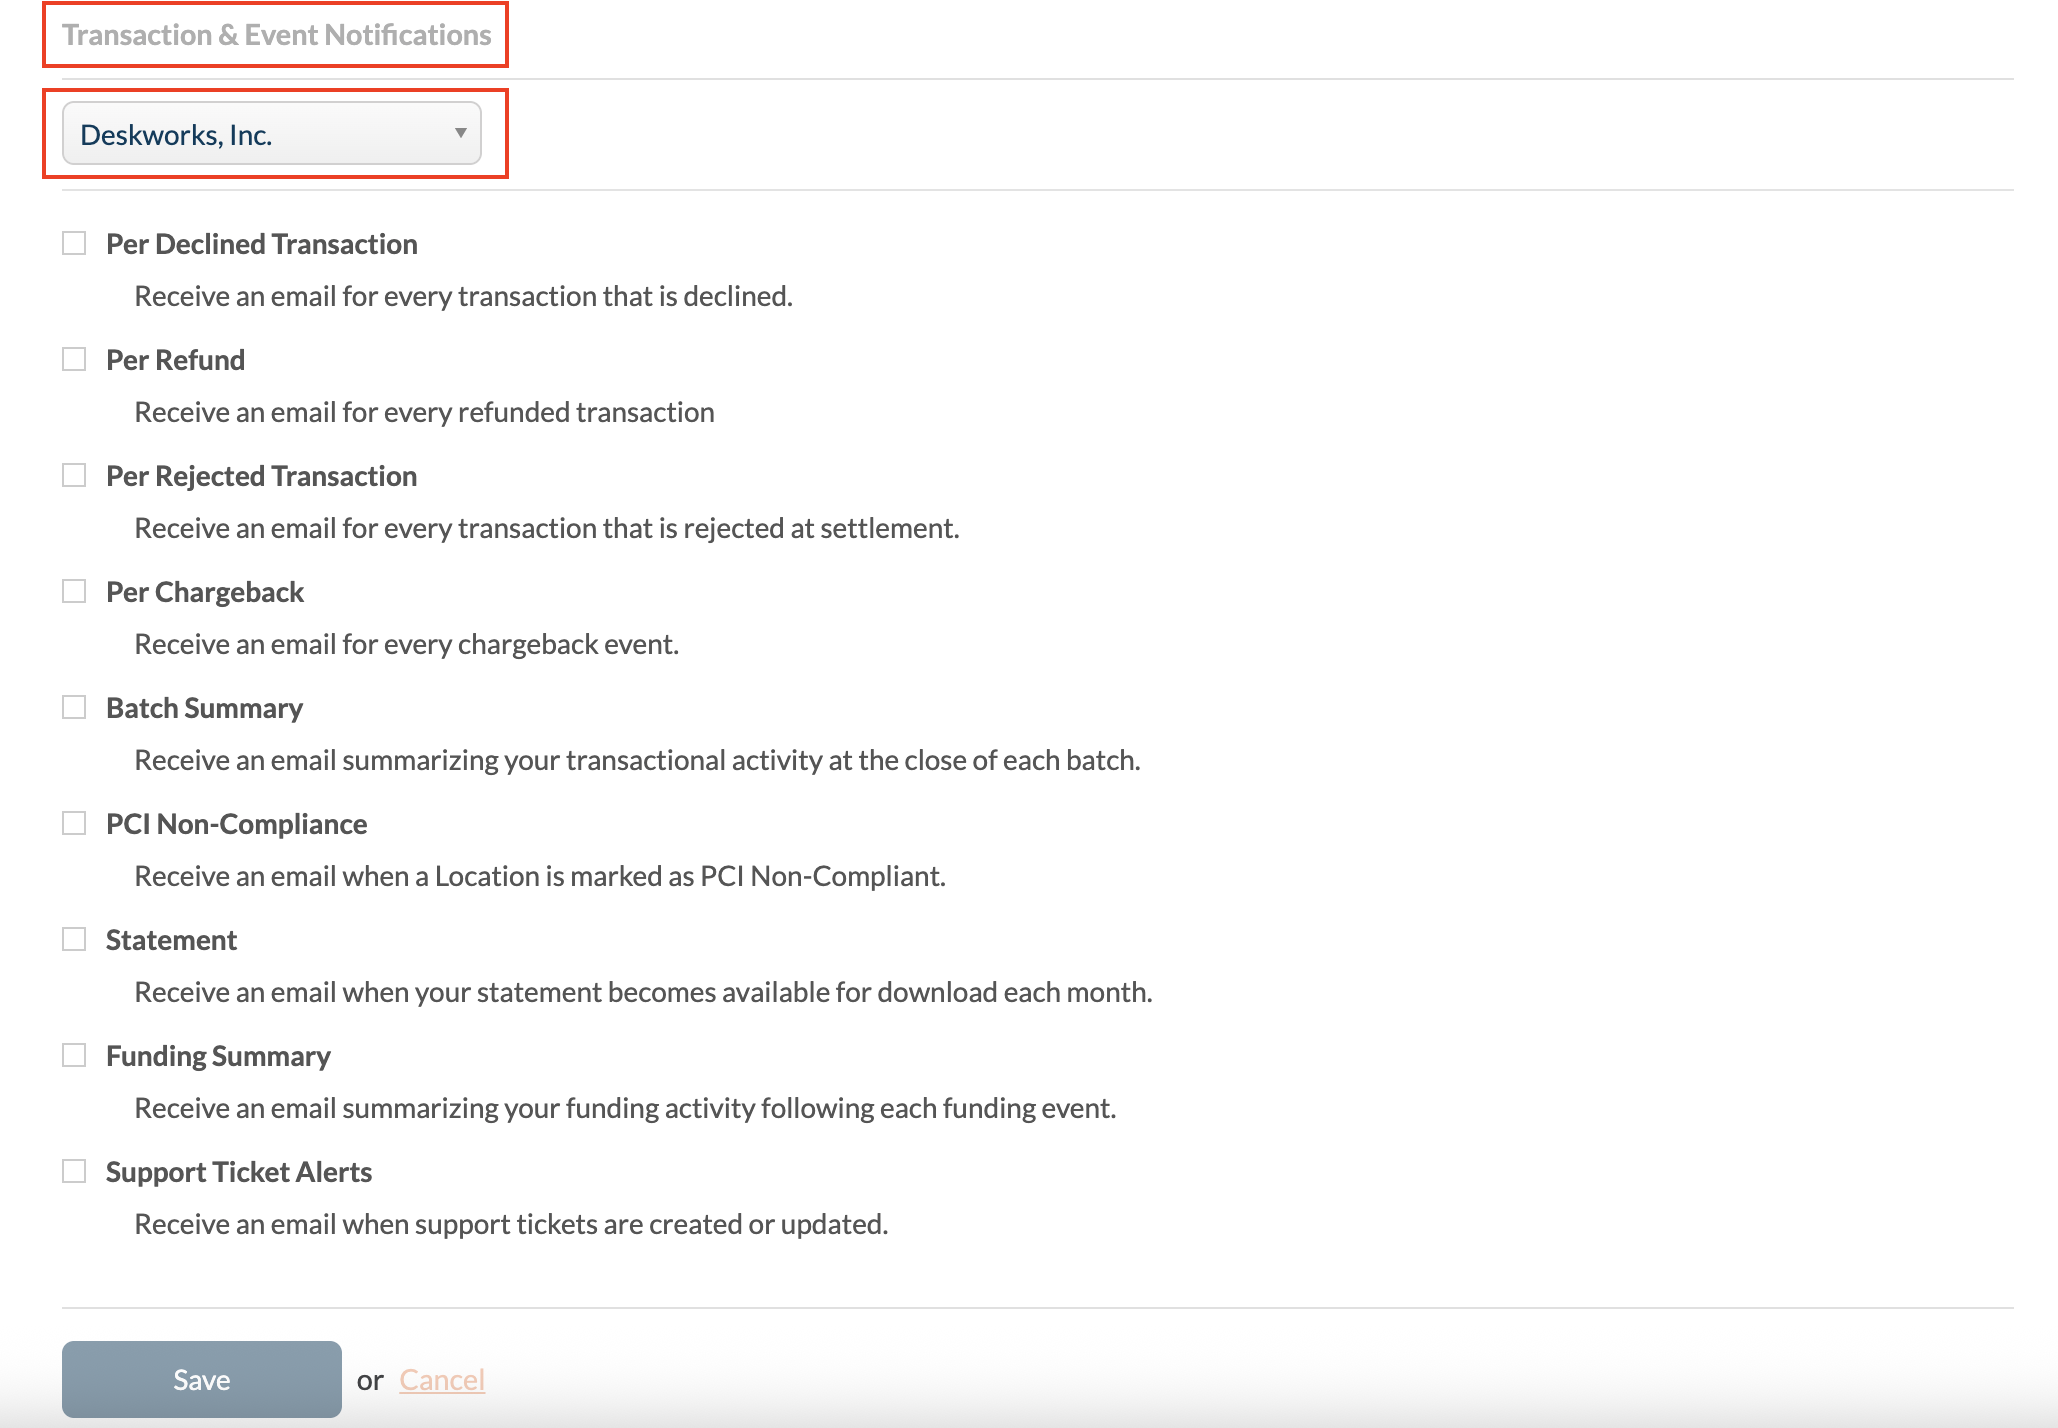Image resolution: width=2058 pixels, height=1428 pixels.
Task: Click the Batch Summary label
Action: [204, 708]
